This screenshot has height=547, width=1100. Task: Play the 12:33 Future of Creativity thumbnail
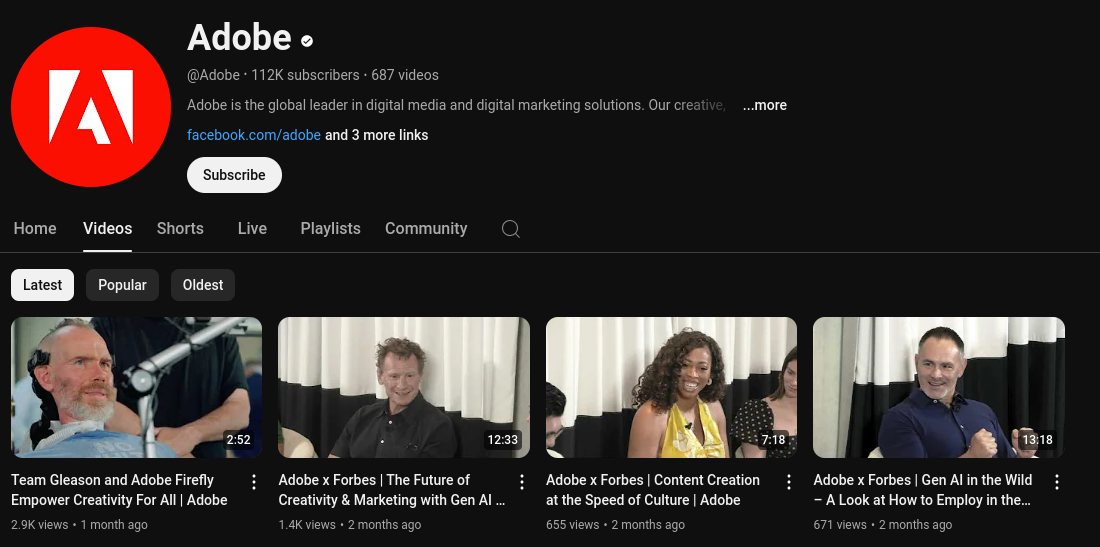pyautogui.click(x=404, y=387)
